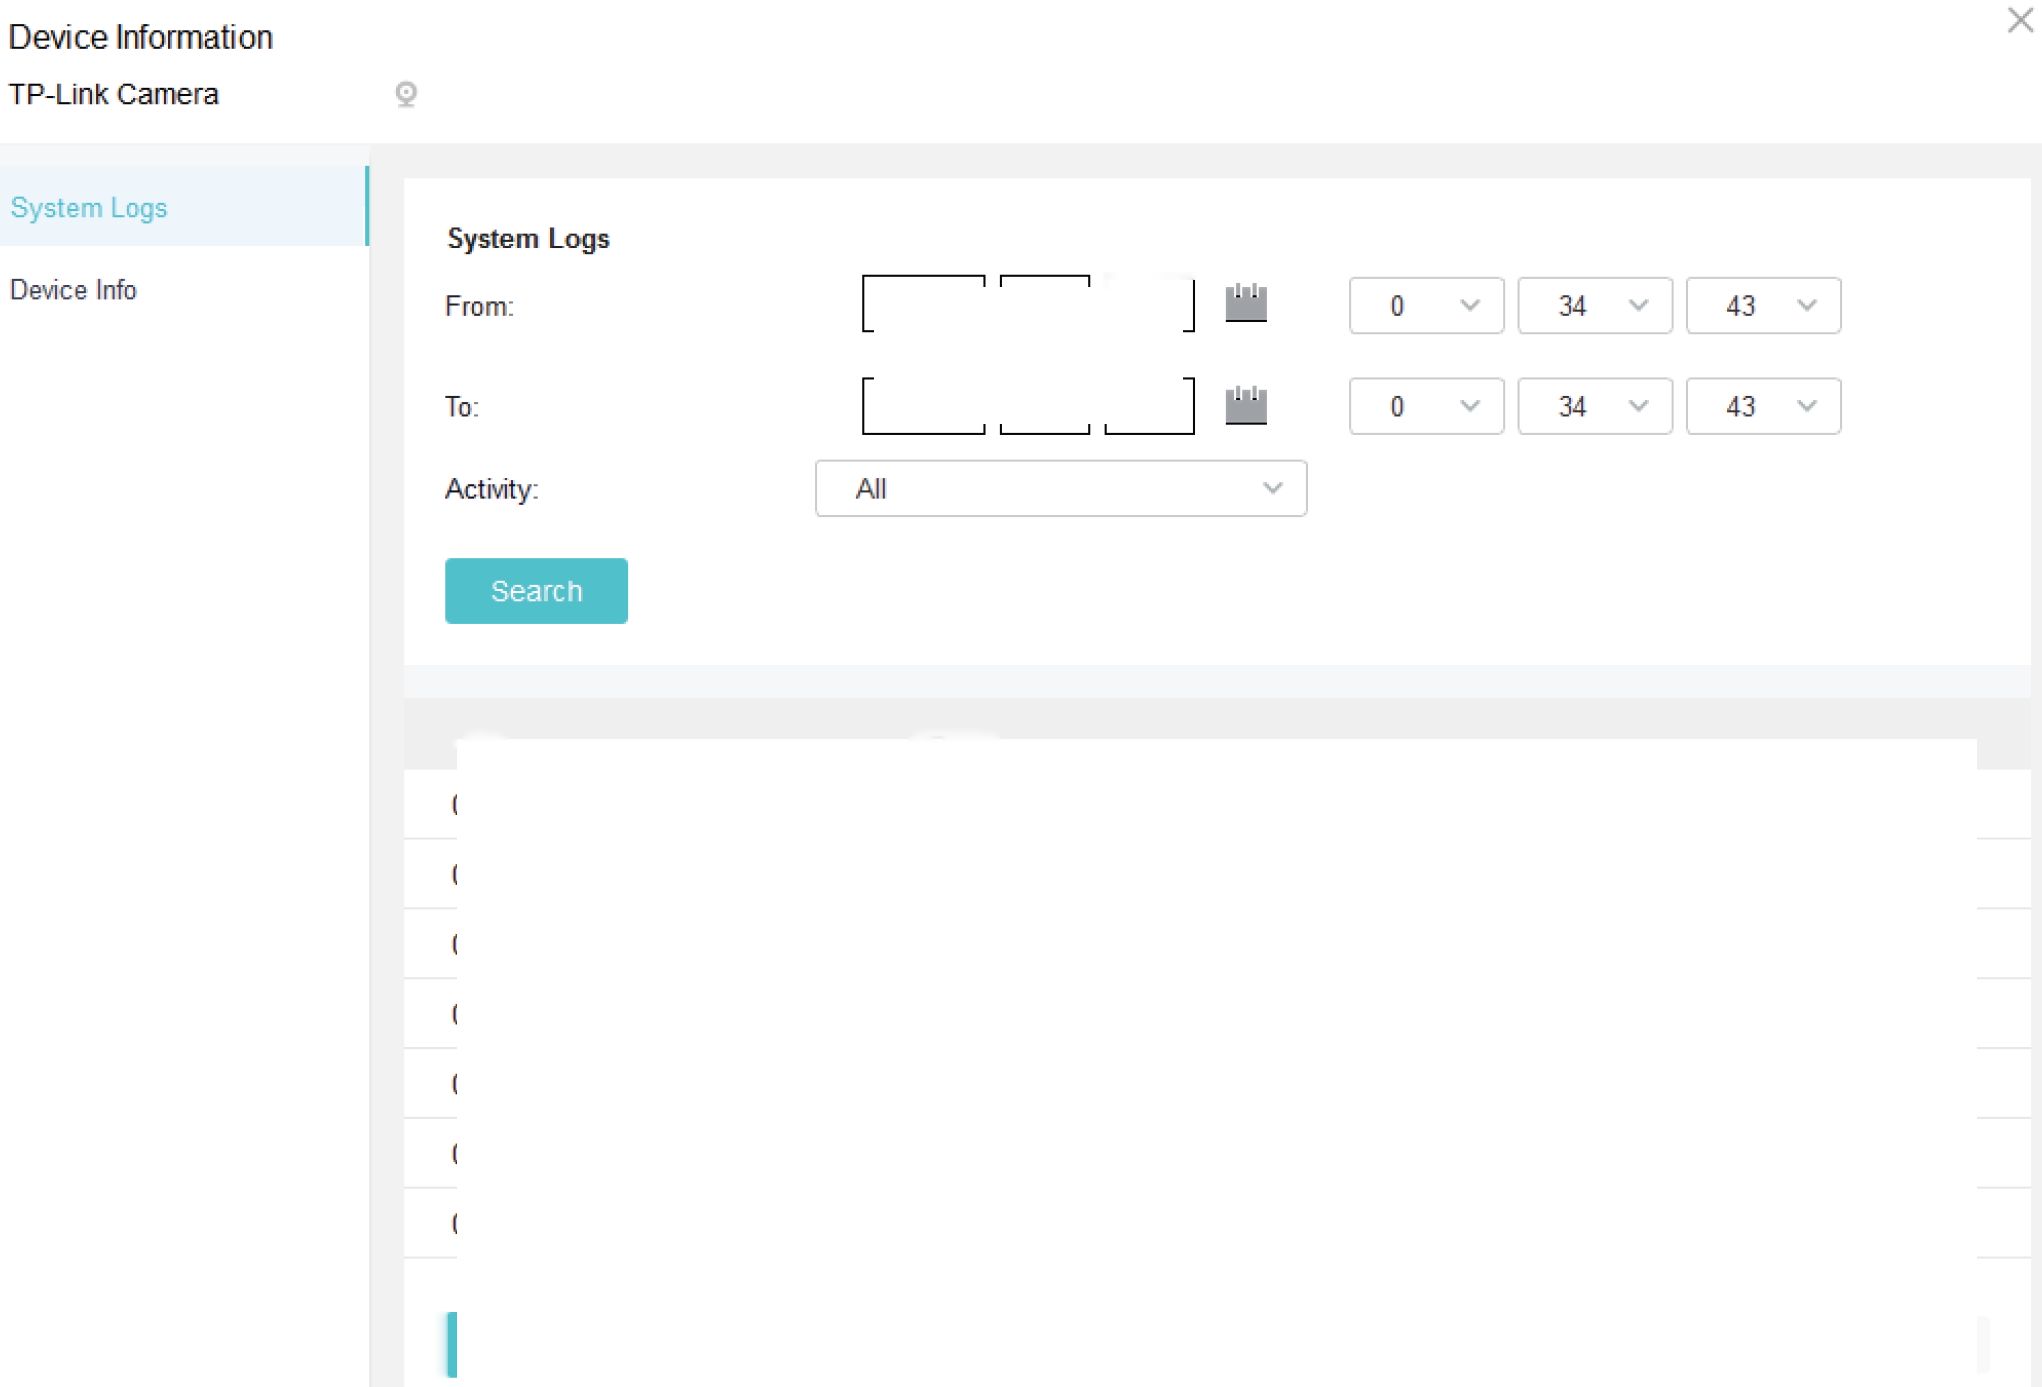
Task: Click the From date input field
Action: tap(1028, 304)
